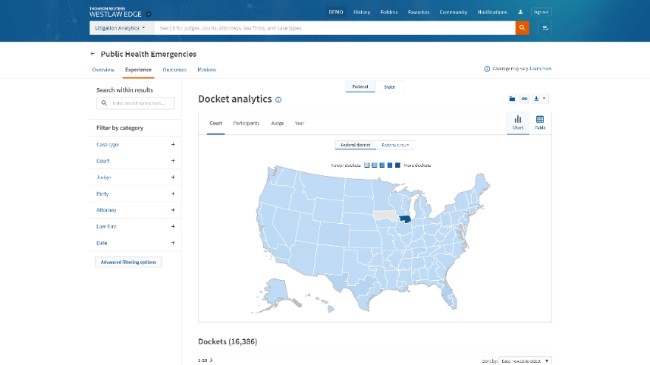Select the Participants tab

tap(246, 123)
